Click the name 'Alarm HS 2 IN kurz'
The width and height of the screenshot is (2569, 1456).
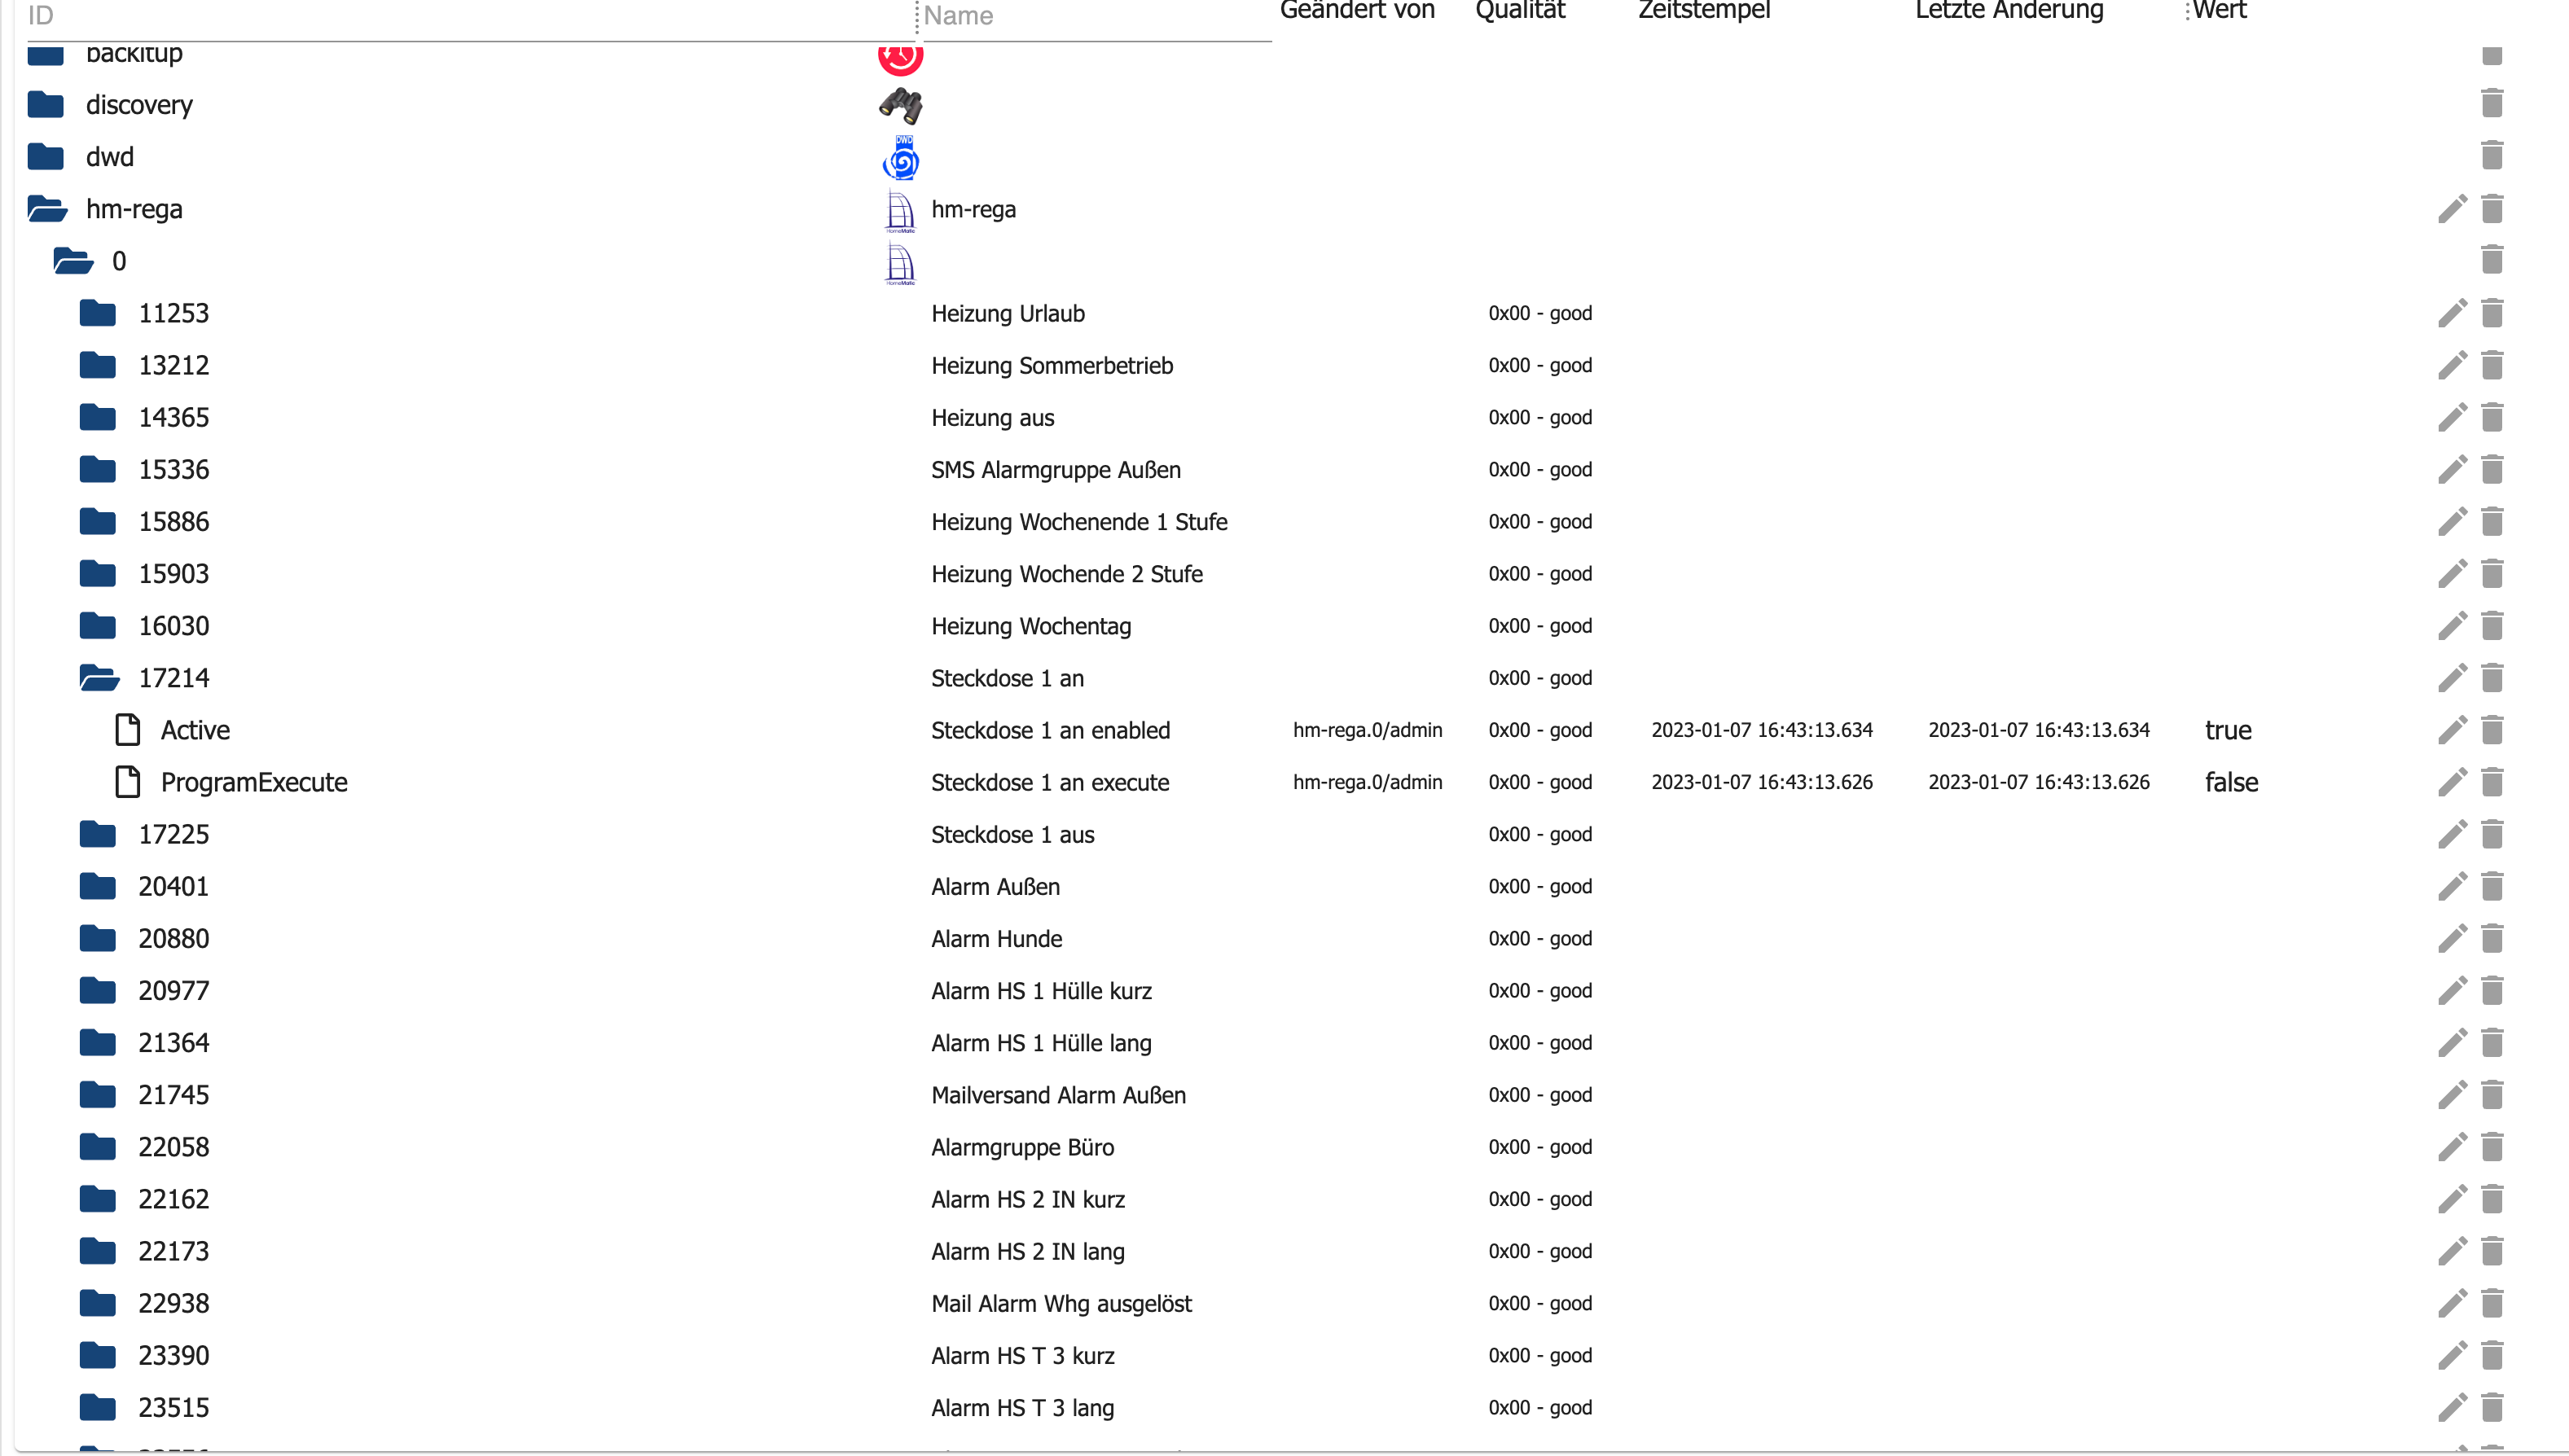(1027, 1199)
